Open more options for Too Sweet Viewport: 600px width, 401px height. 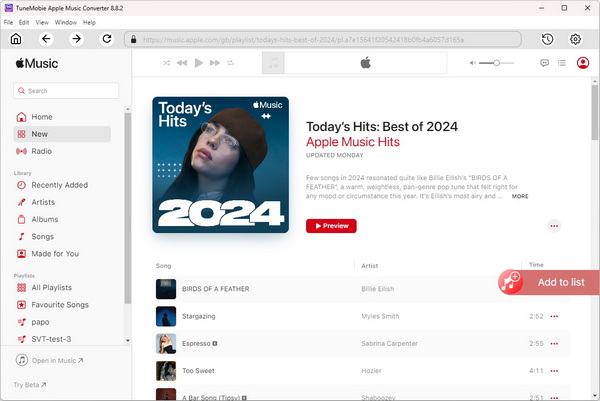554,371
